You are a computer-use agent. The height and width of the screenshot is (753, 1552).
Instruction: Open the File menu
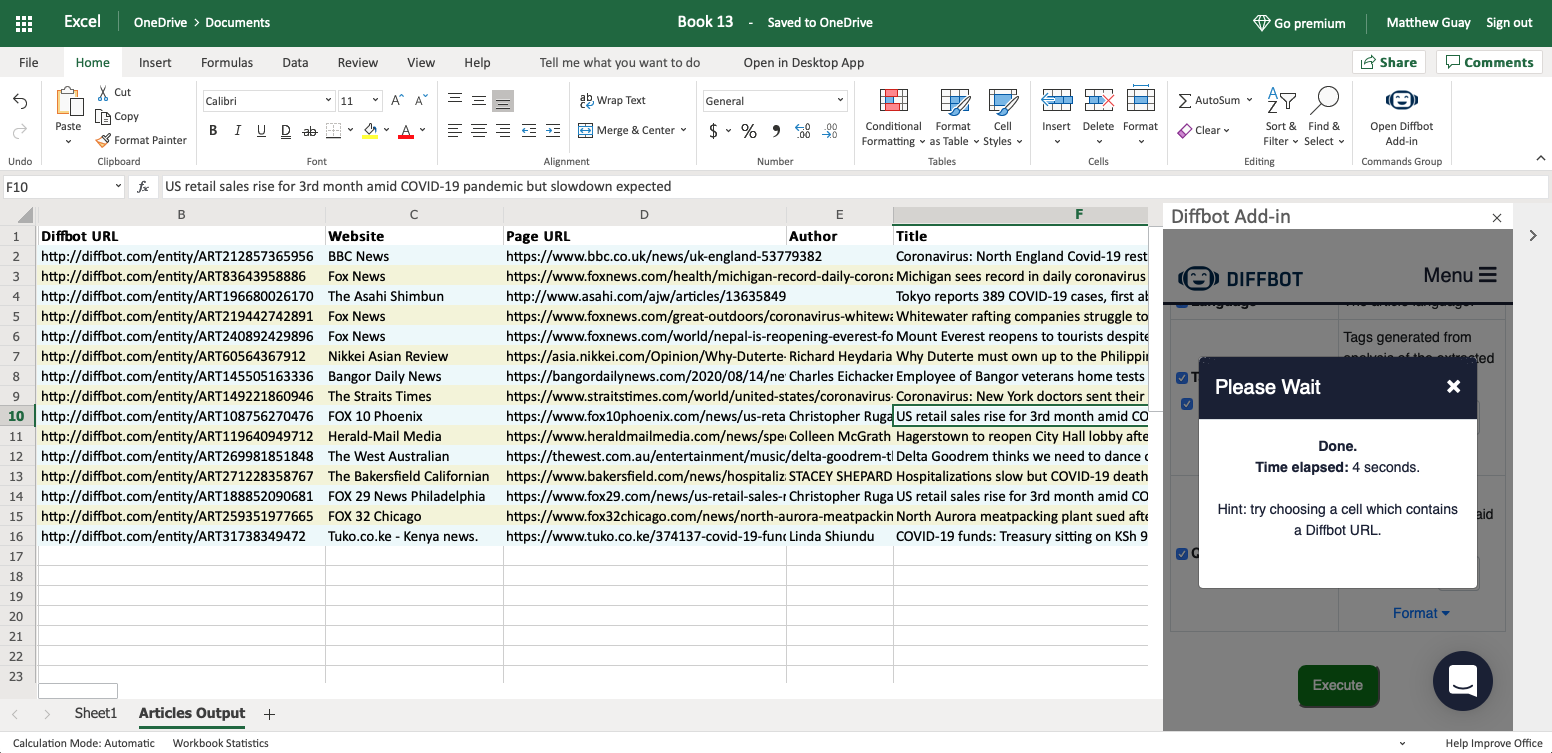[x=28, y=62]
